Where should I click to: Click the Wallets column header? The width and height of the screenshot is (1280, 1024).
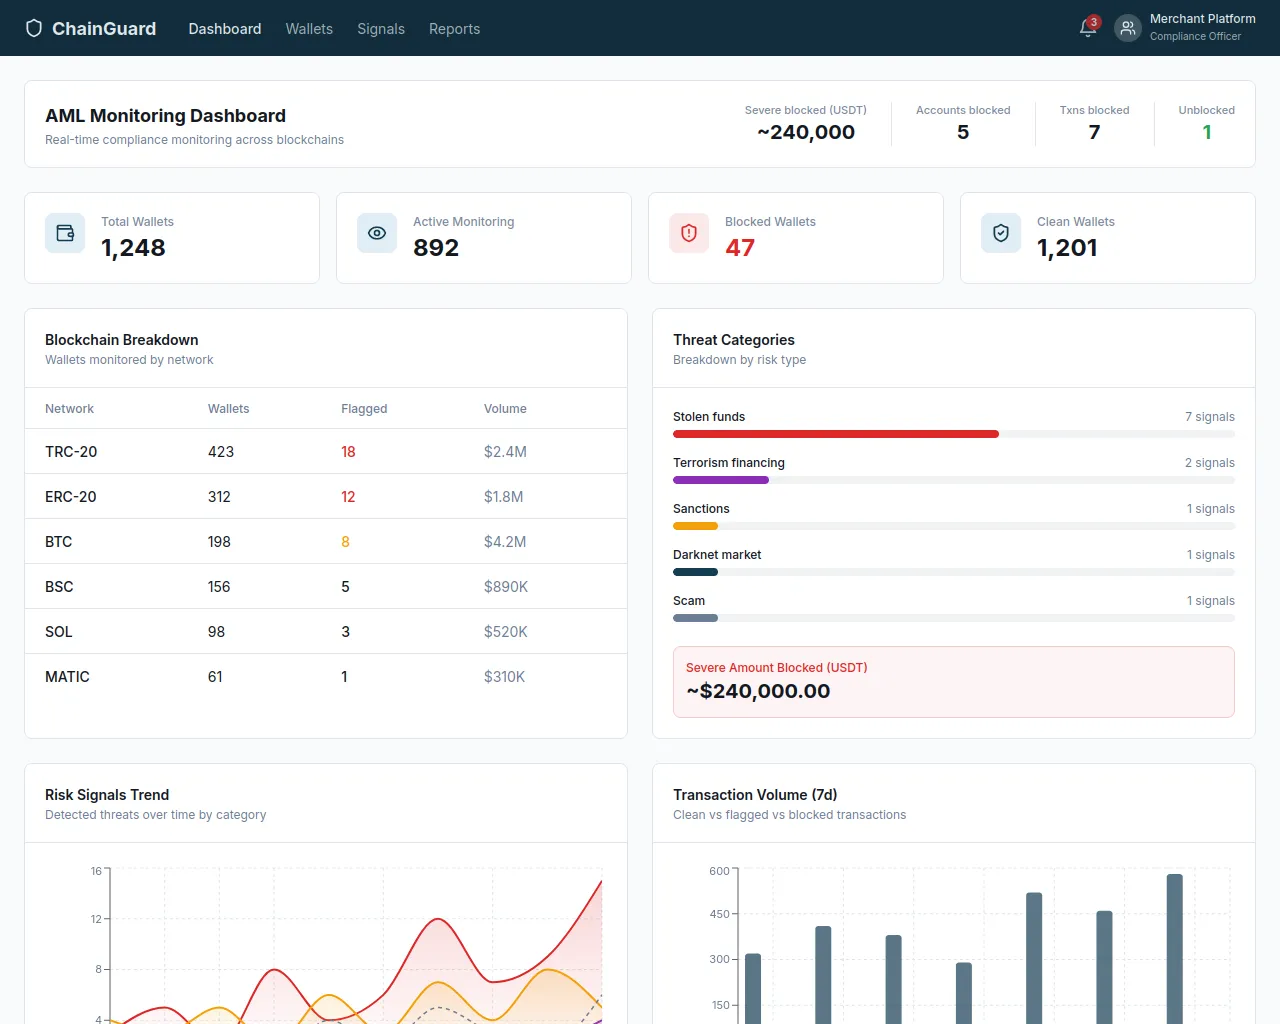pyautogui.click(x=229, y=409)
